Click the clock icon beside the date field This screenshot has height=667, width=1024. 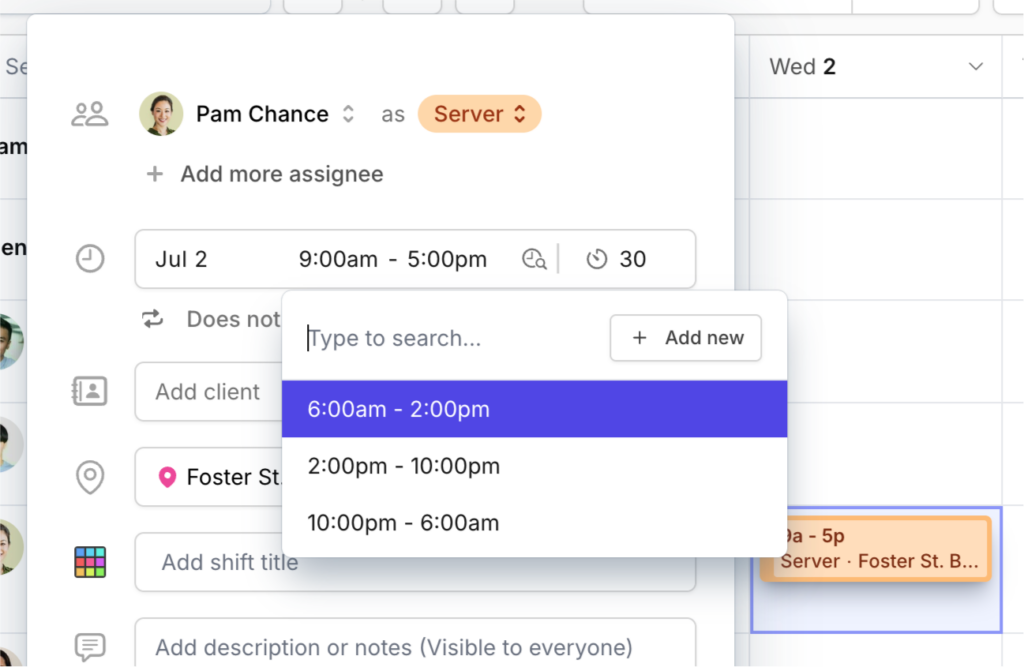[x=90, y=260]
